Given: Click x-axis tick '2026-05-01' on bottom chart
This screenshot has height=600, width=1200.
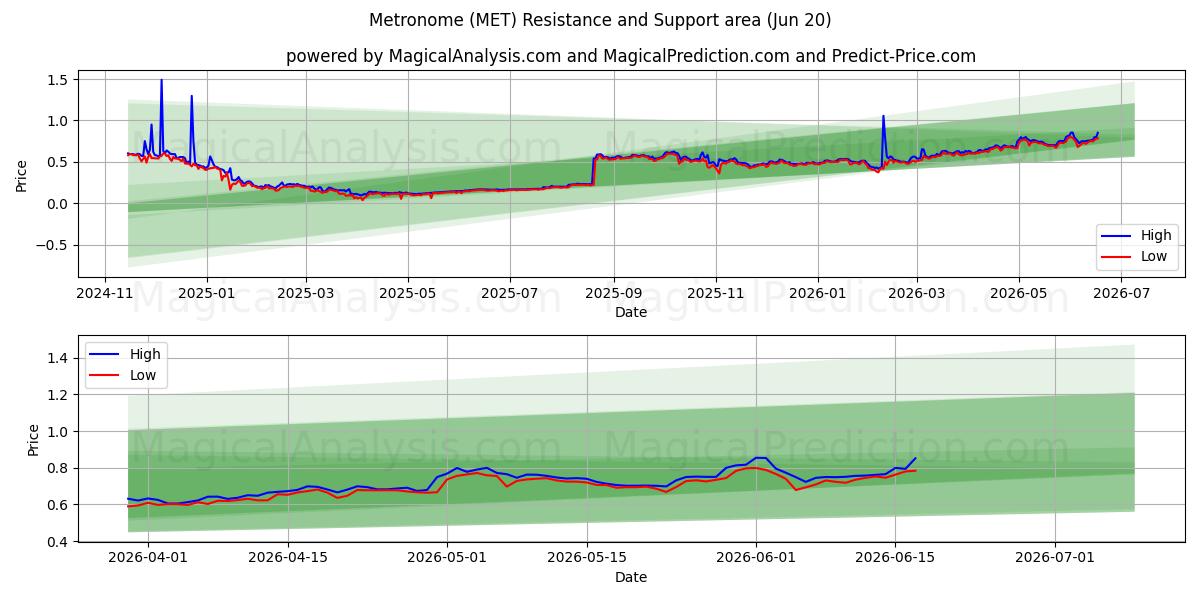Looking at the screenshot, I should 447,558.
